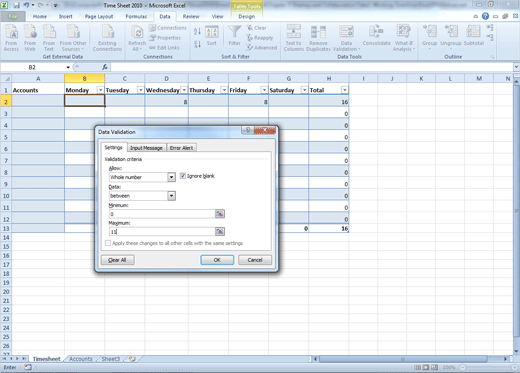The height and width of the screenshot is (373, 520).
Task: Click the From Text import icon
Action: [49, 38]
